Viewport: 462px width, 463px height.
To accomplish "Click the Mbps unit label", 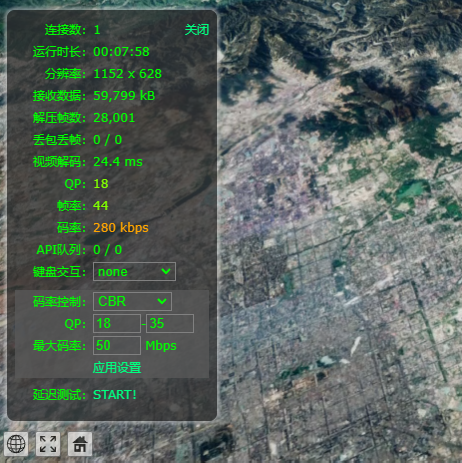I will point(161,346).
